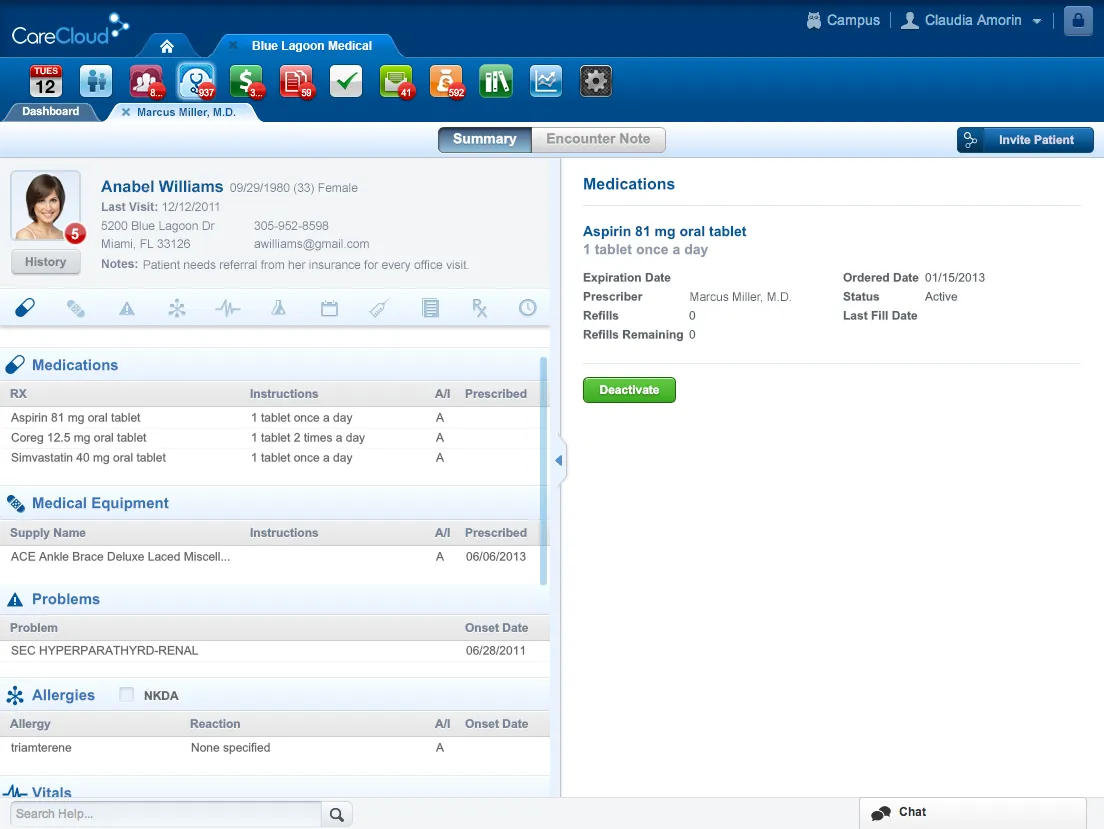Check the NKDA checkbox under Allergies

127,695
